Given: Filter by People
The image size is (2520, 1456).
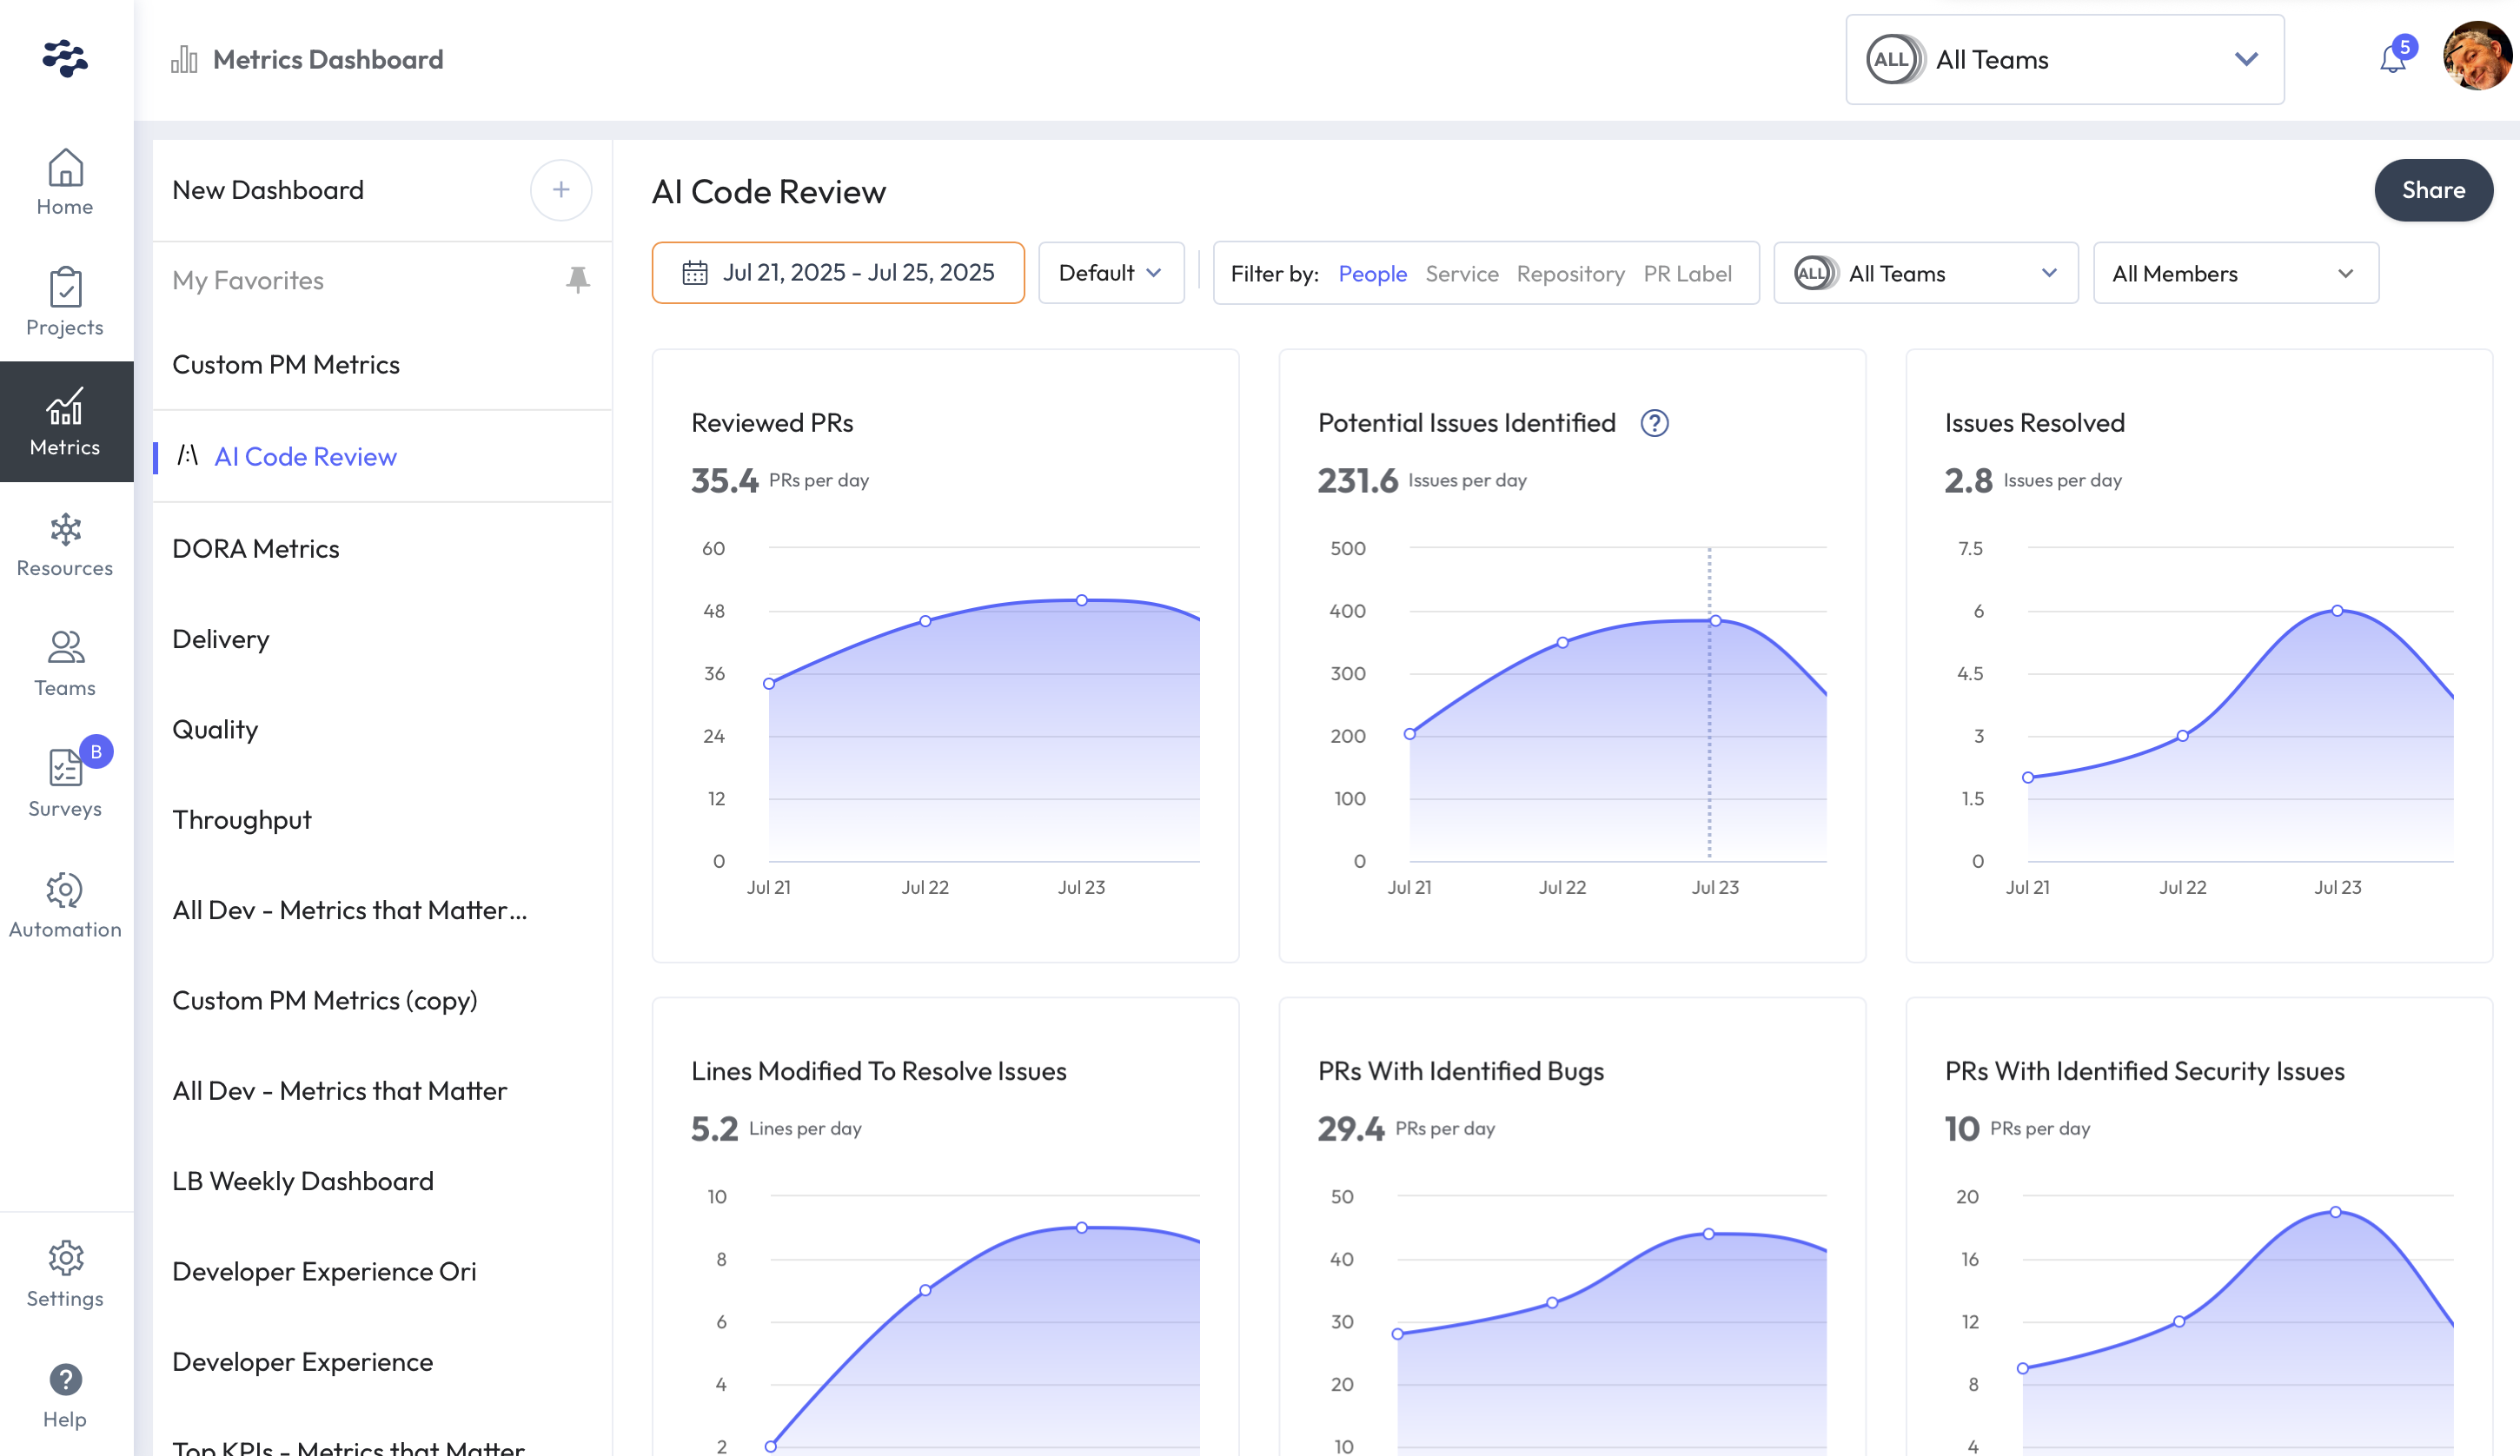Looking at the screenshot, I should tap(1373, 274).
